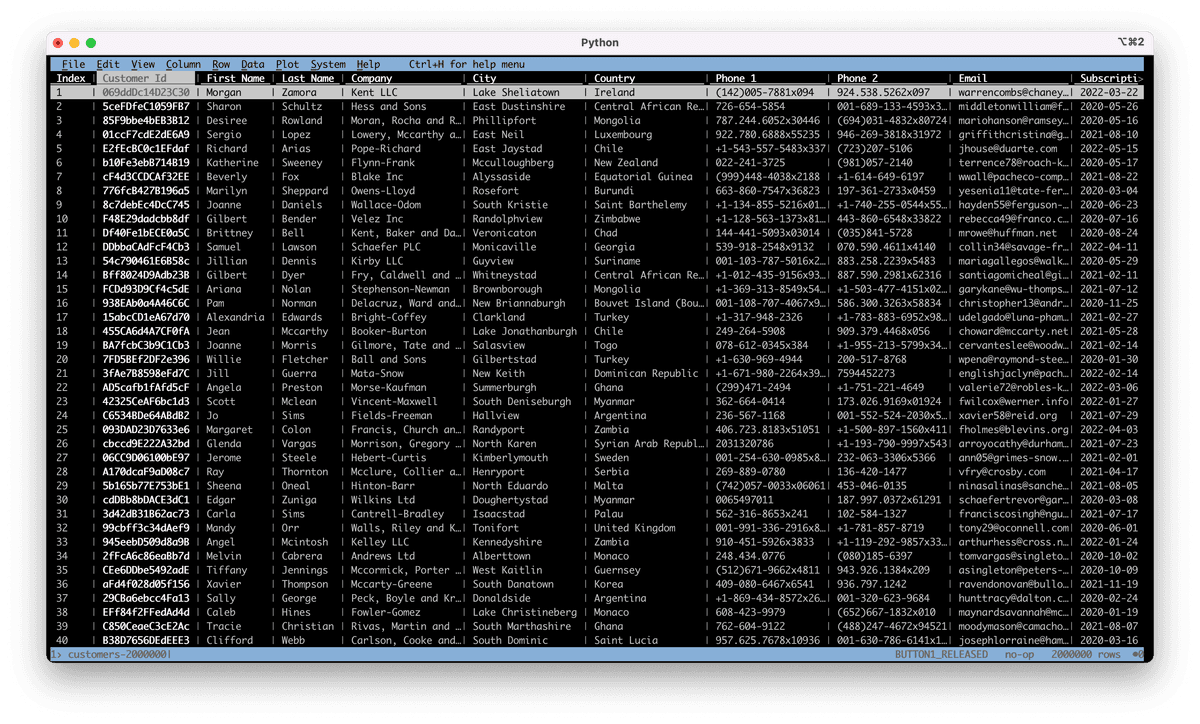Open the Plot menu
1200x724 pixels.
tap(288, 64)
